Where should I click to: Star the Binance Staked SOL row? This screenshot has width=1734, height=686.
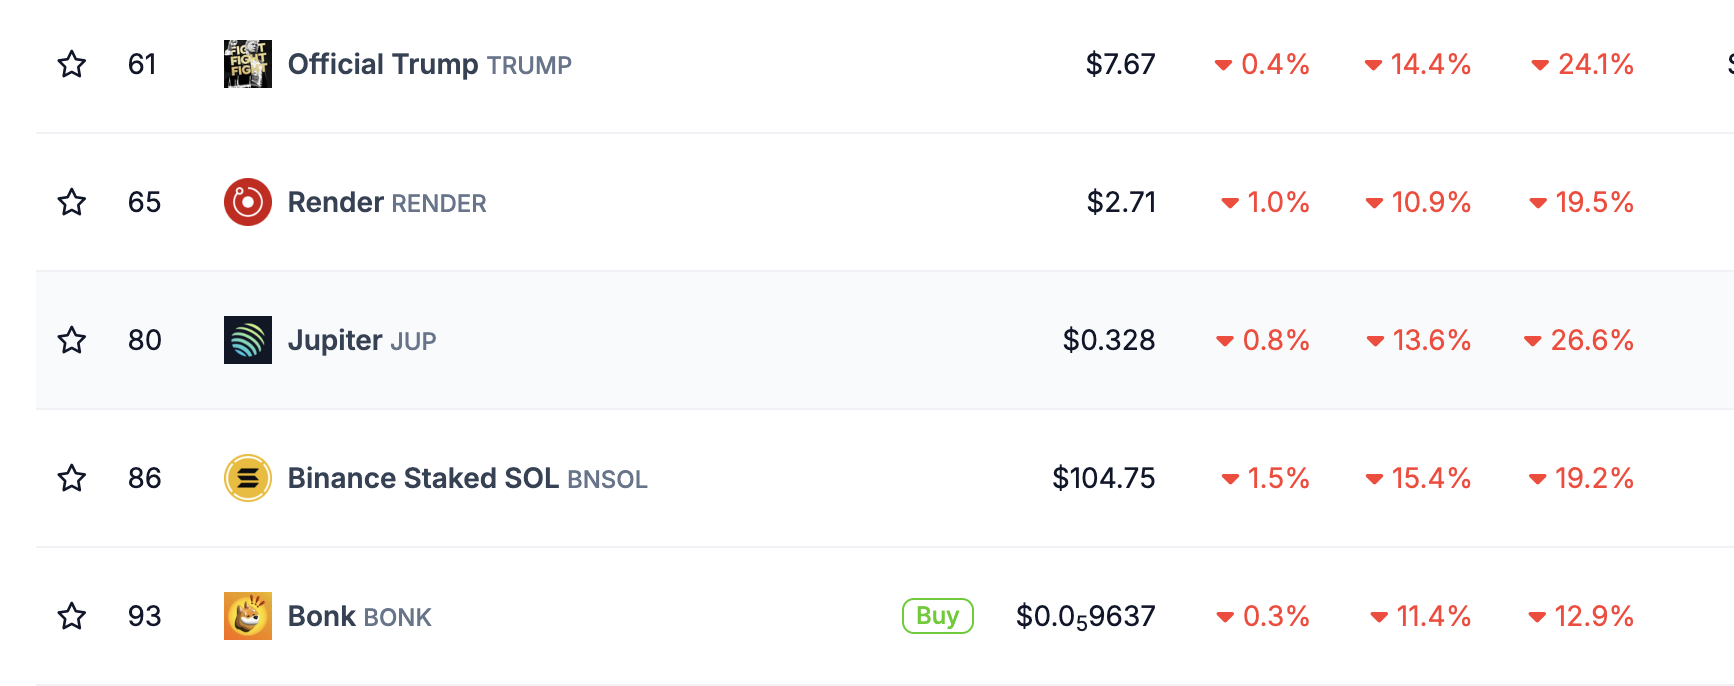click(x=72, y=479)
